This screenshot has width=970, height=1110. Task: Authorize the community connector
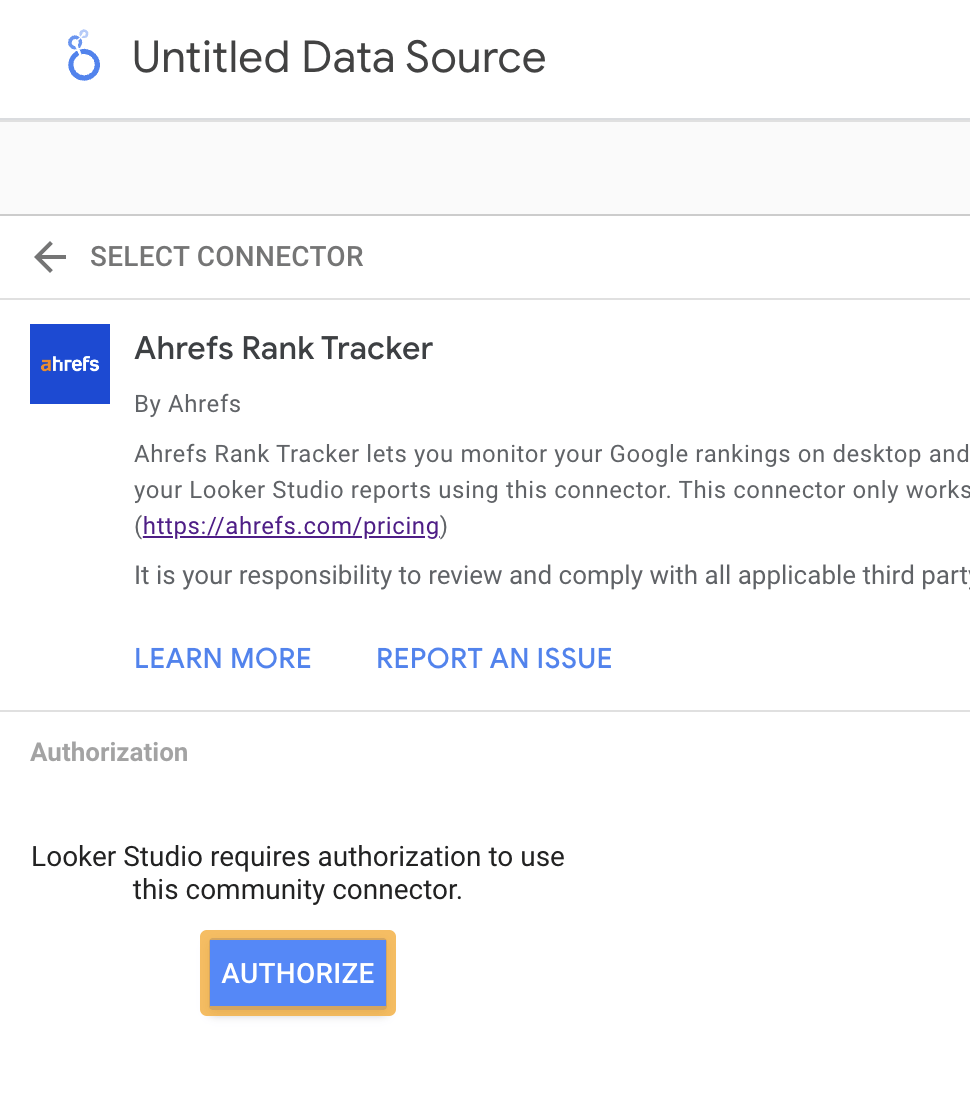click(x=297, y=971)
